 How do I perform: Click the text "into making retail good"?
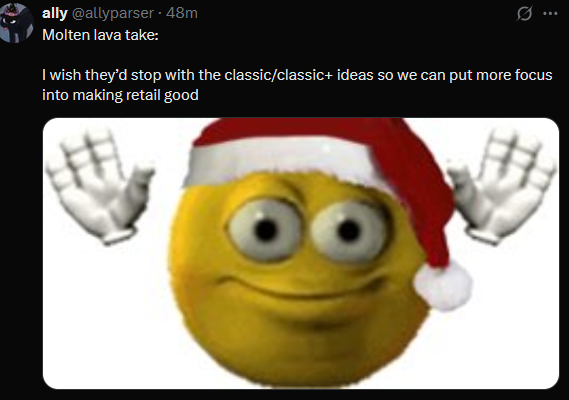click(120, 95)
